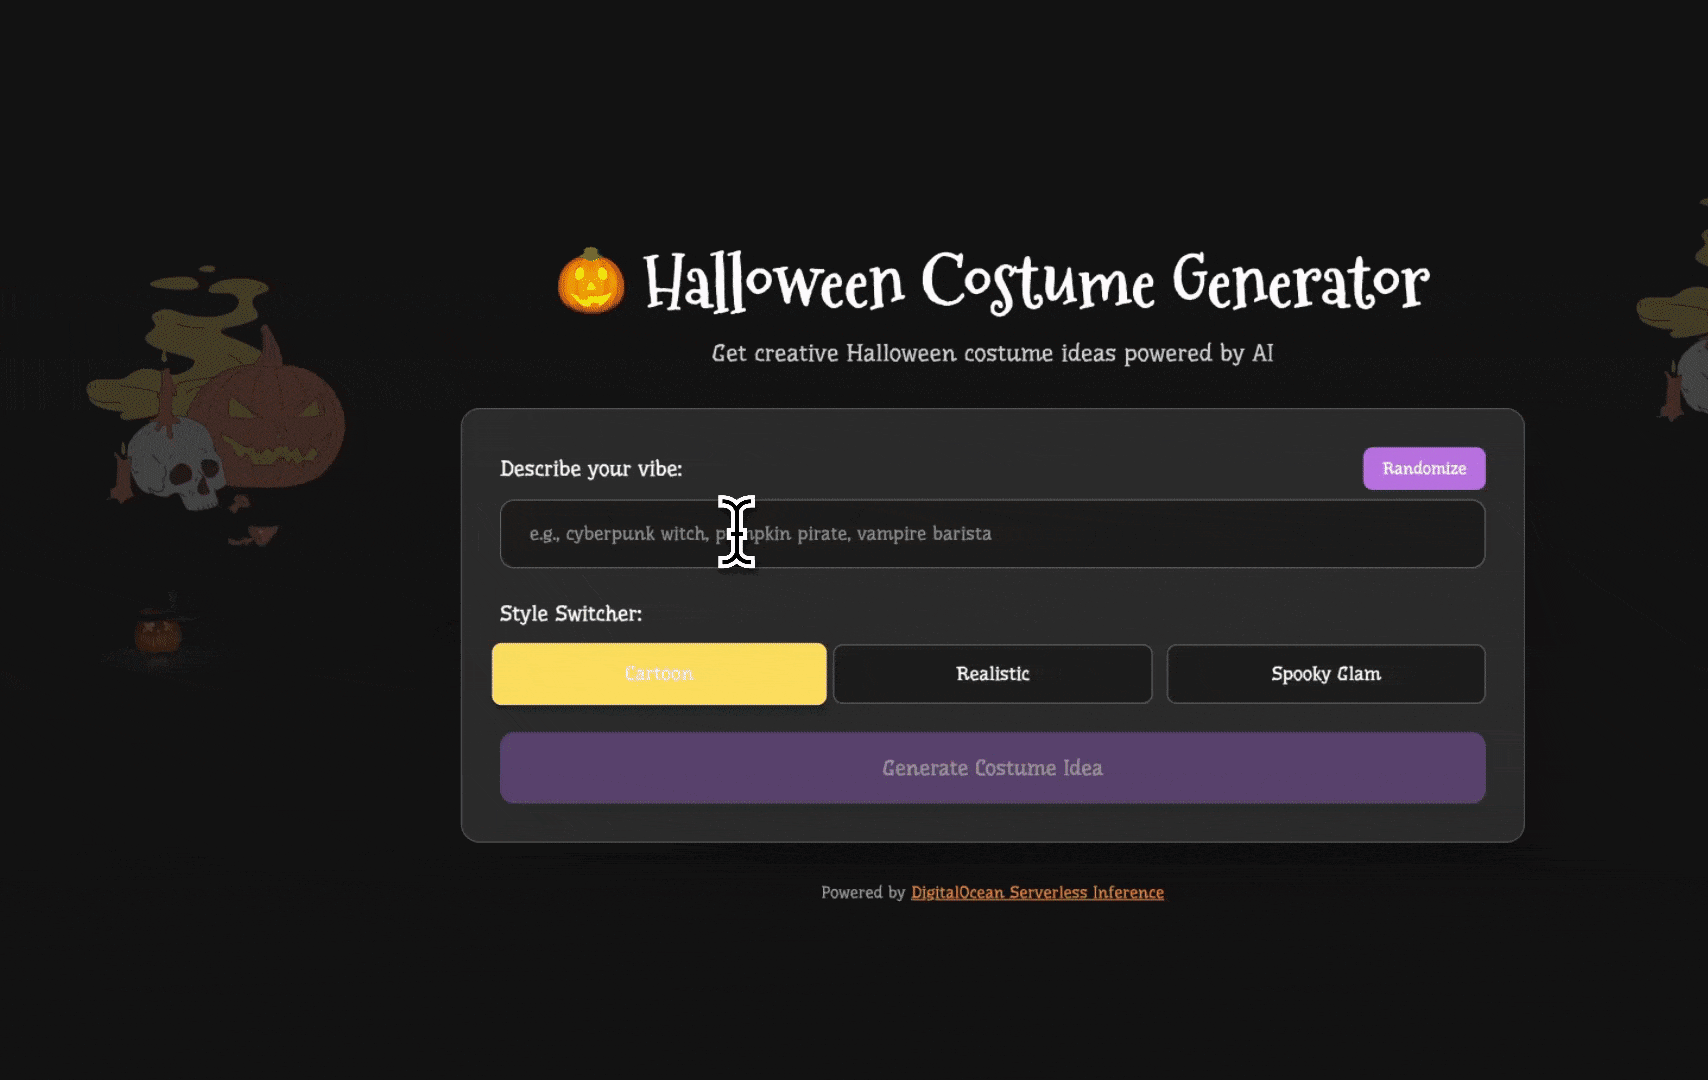Click the Generate Costume Idea button

tap(992, 768)
